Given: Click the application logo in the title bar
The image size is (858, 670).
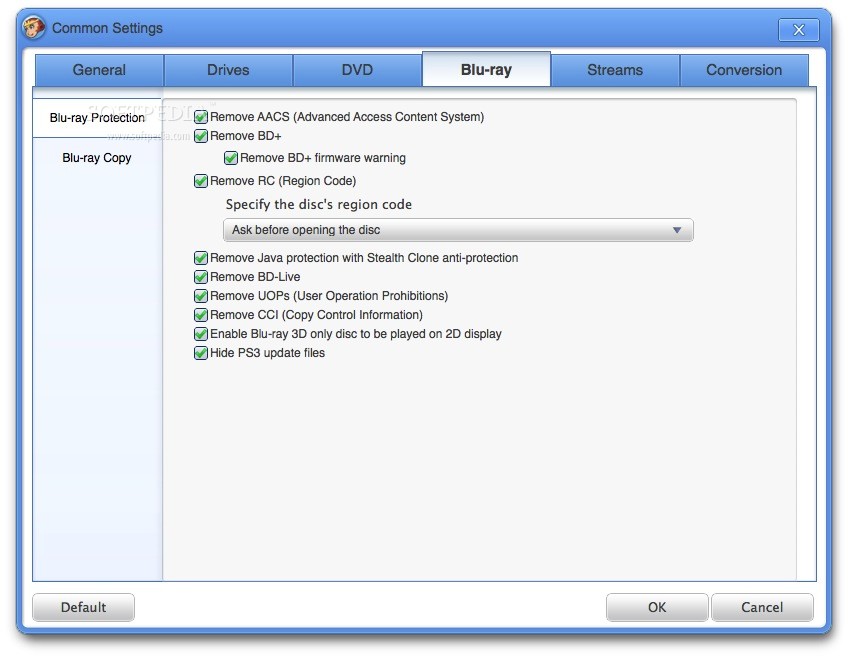Looking at the screenshot, I should 33,28.
